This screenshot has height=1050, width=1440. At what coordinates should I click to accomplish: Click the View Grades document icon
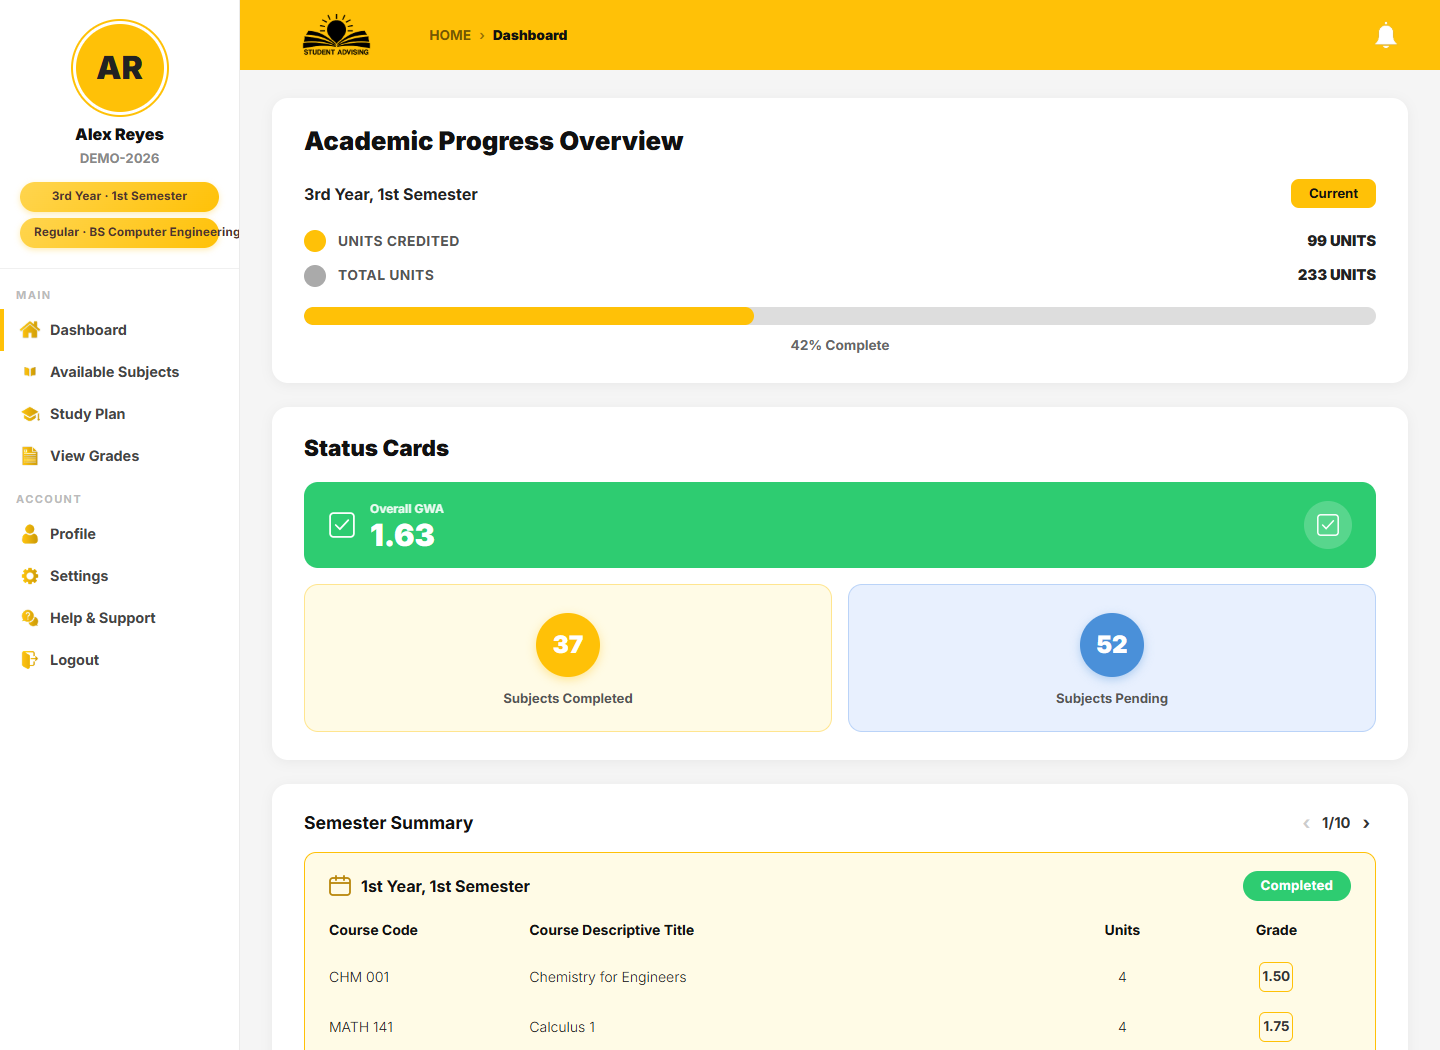(x=30, y=456)
